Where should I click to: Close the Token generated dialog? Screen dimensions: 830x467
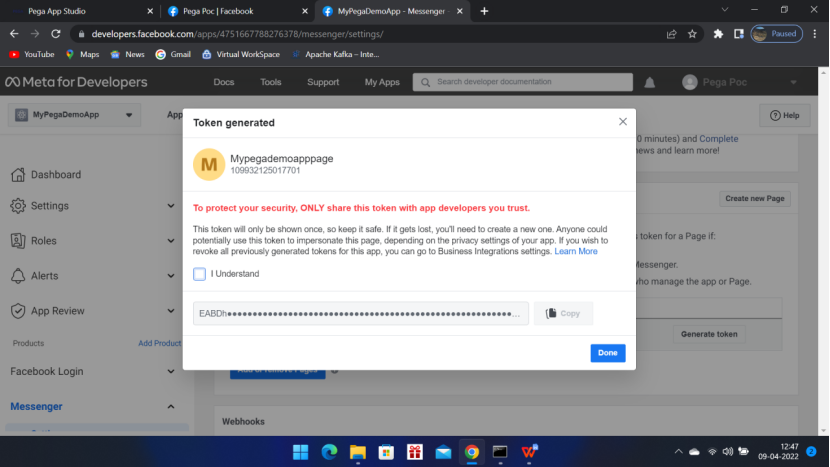[622, 122]
